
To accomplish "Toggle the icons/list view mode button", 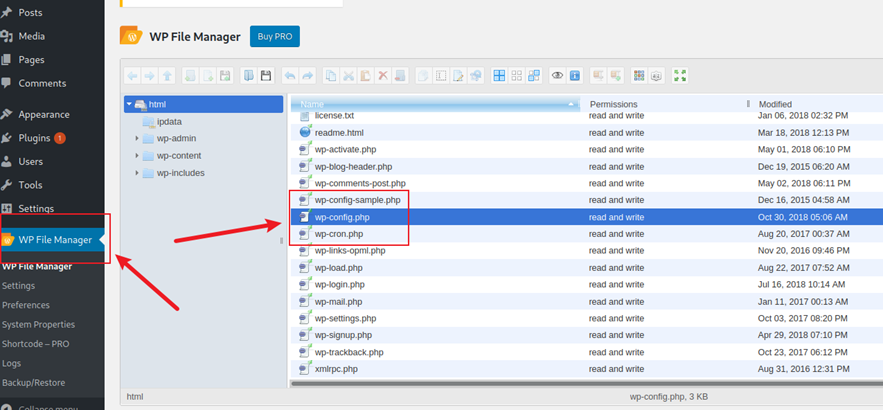I will (639, 75).
